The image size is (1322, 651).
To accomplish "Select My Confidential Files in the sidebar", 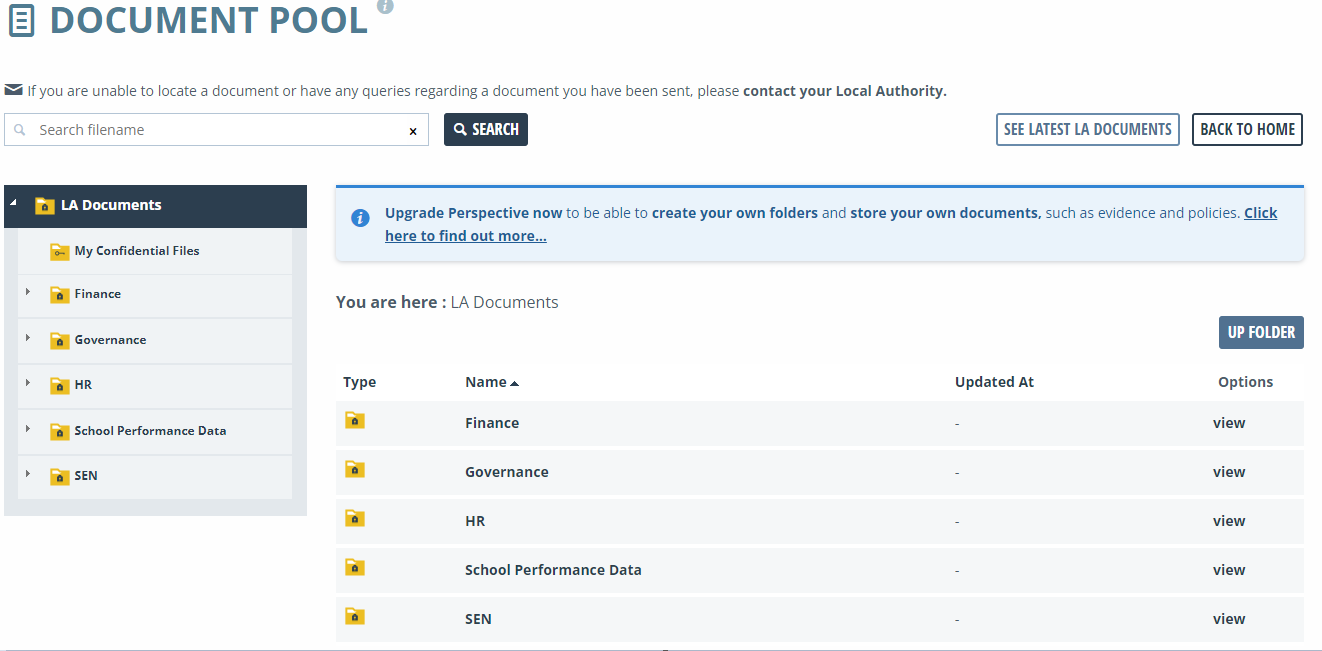I will (137, 251).
